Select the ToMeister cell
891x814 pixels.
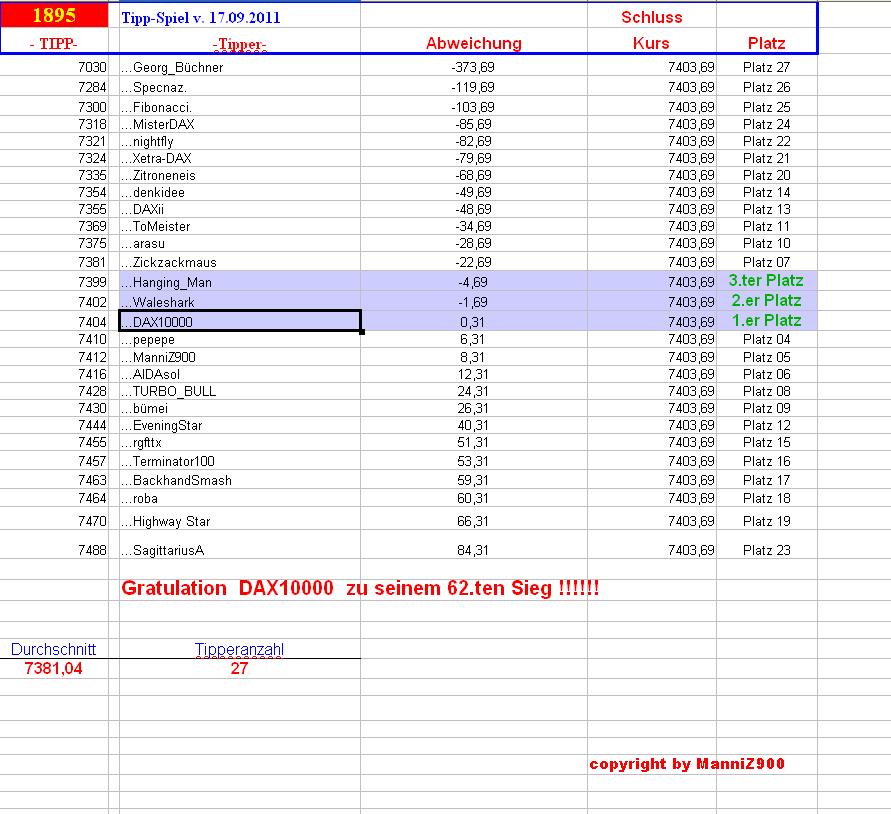240,226
